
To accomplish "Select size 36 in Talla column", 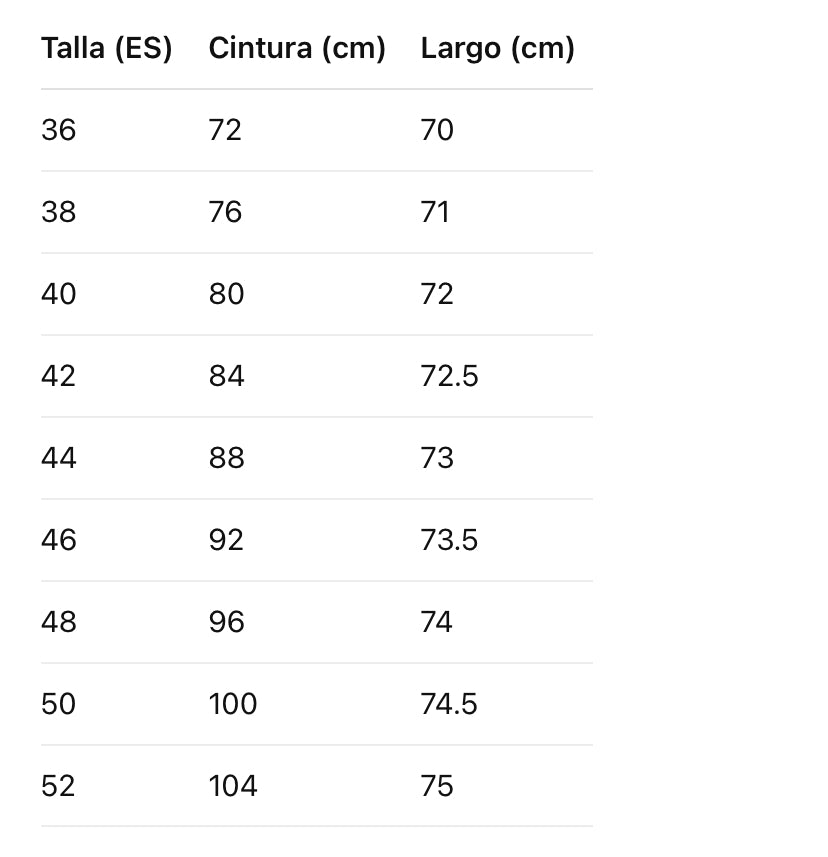I will tap(58, 130).
